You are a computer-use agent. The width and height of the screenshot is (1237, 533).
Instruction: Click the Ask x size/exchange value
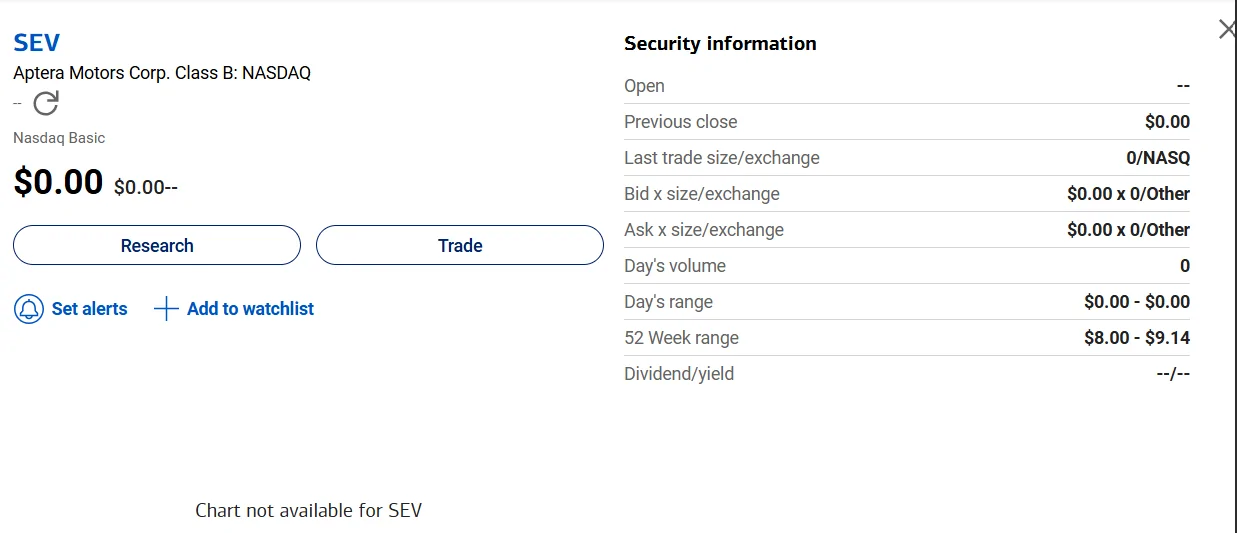pos(1128,230)
